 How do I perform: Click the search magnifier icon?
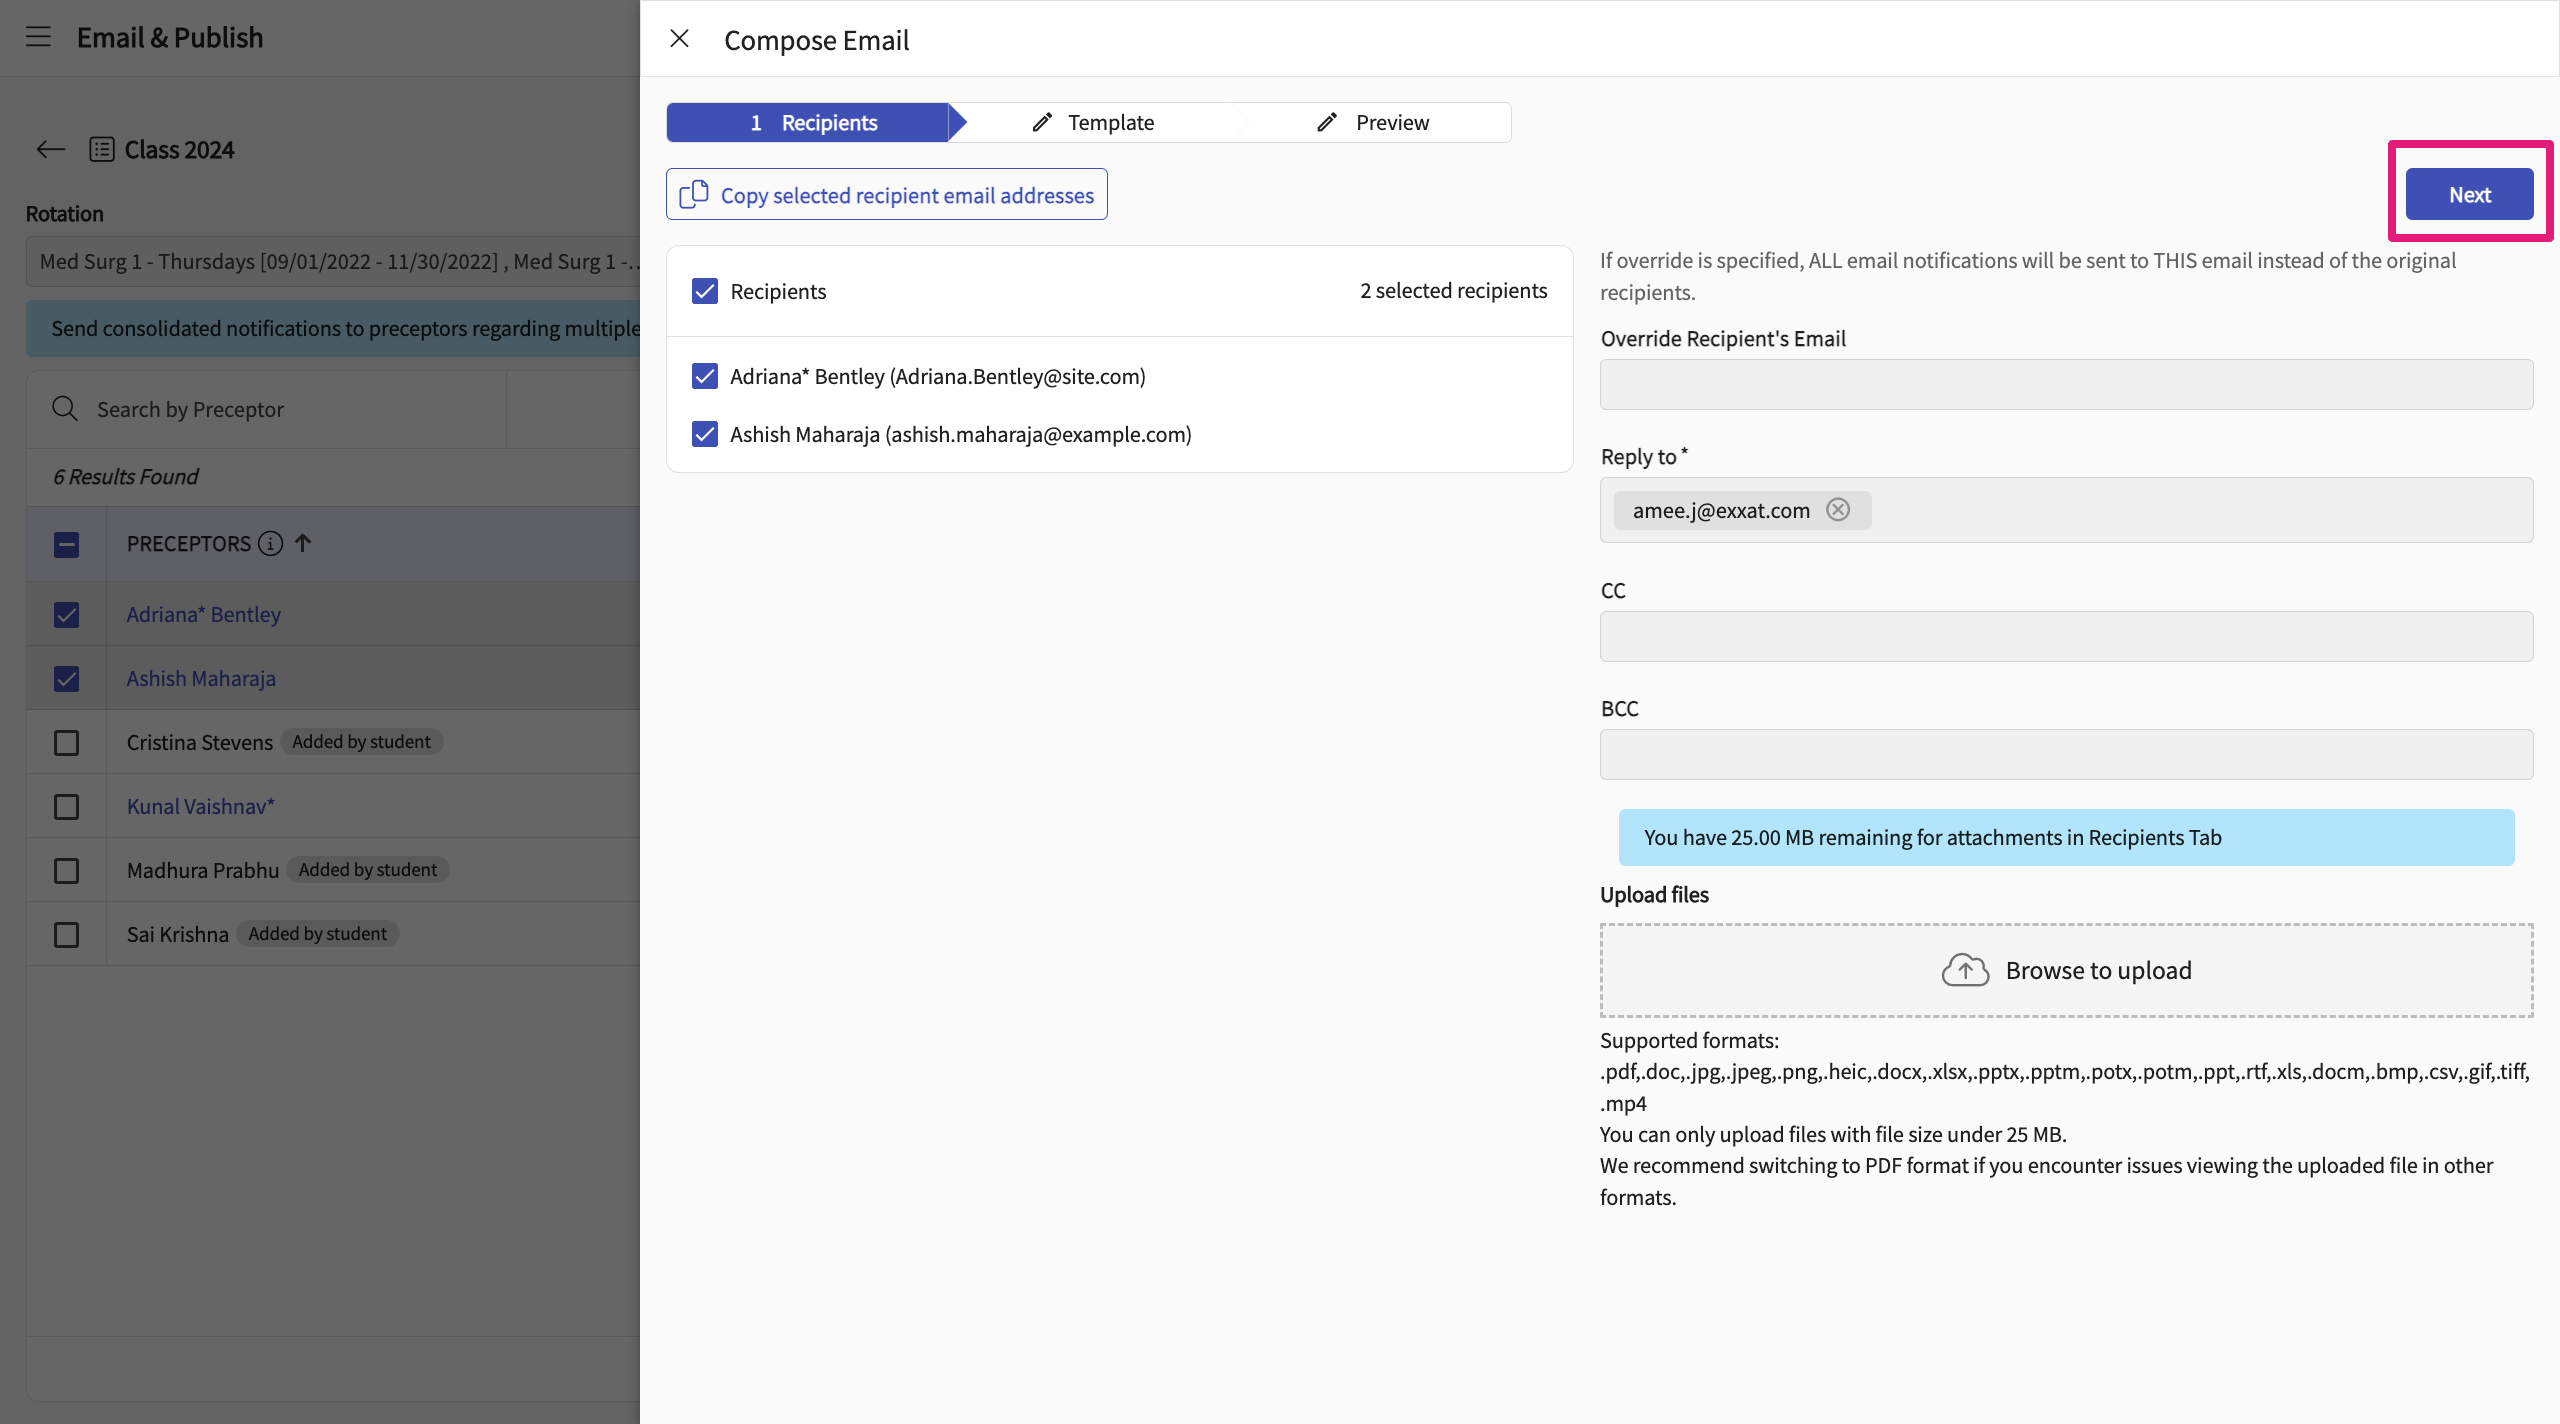click(65, 409)
